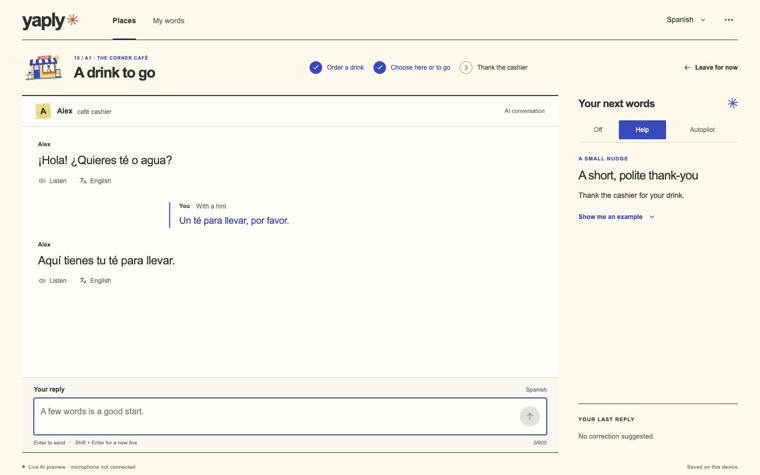Image resolution: width=760 pixels, height=475 pixels.
Task: Set help mode to Off
Action: click(598, 129)
